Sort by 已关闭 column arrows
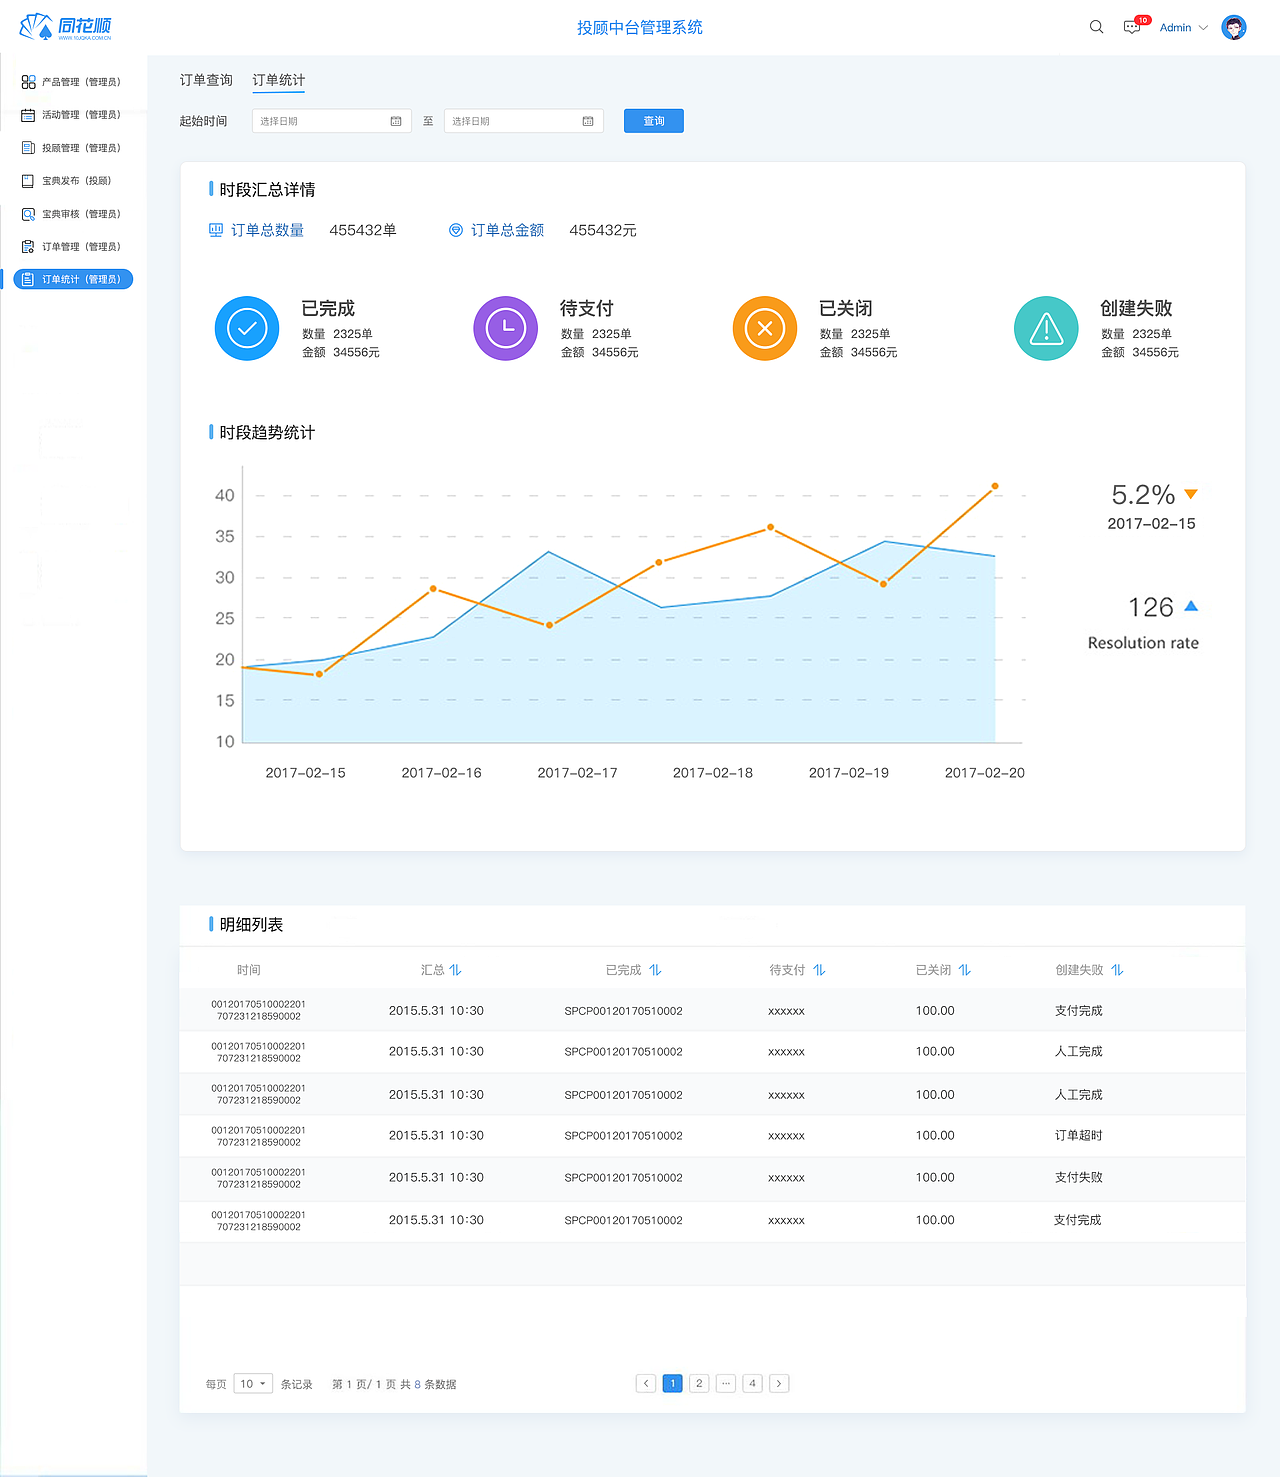This screenshot has width=1280, height=1477. (965, 970)
